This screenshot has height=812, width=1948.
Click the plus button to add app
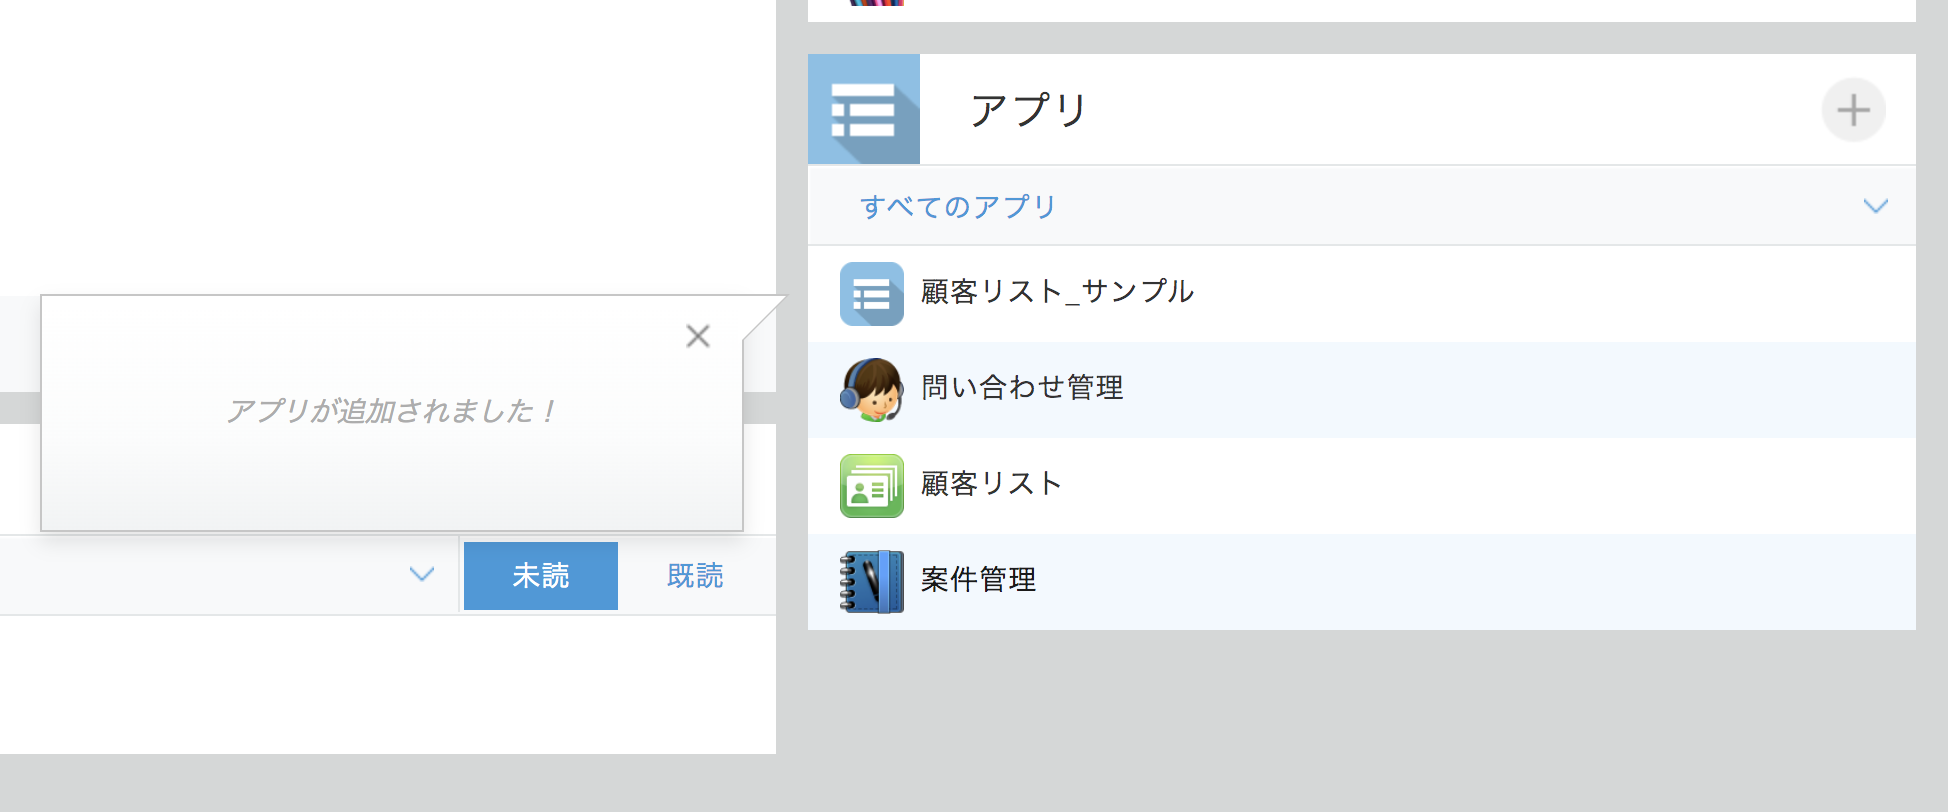(1853, 110)
